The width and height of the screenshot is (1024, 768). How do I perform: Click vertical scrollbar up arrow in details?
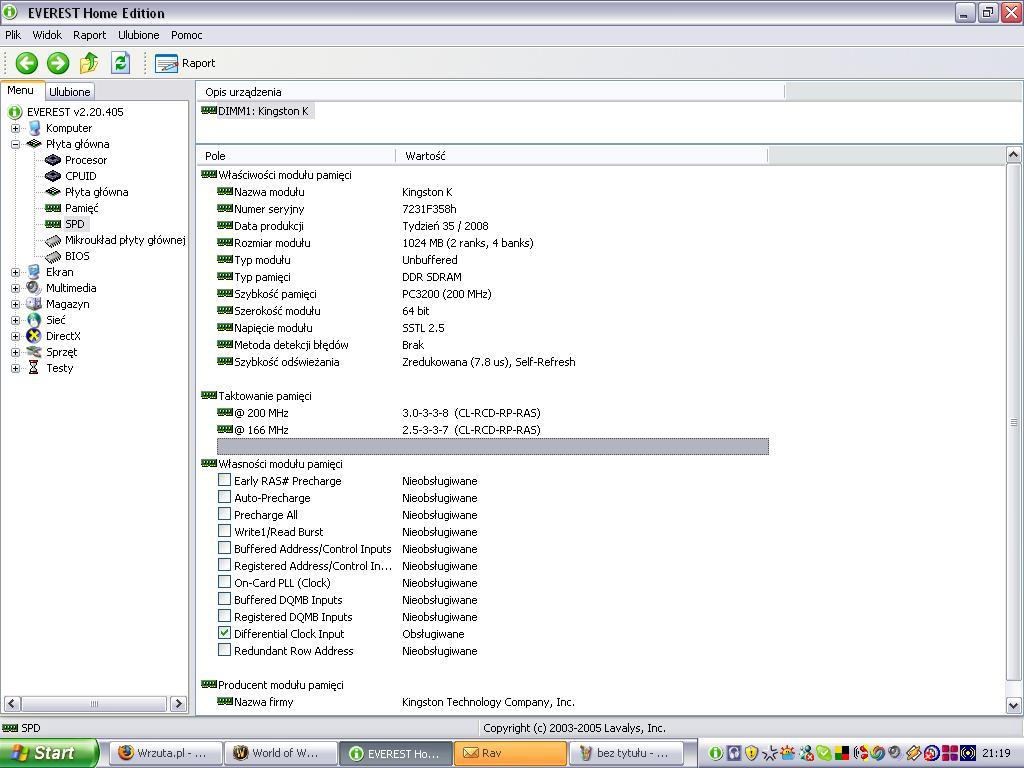point(1013,155)
